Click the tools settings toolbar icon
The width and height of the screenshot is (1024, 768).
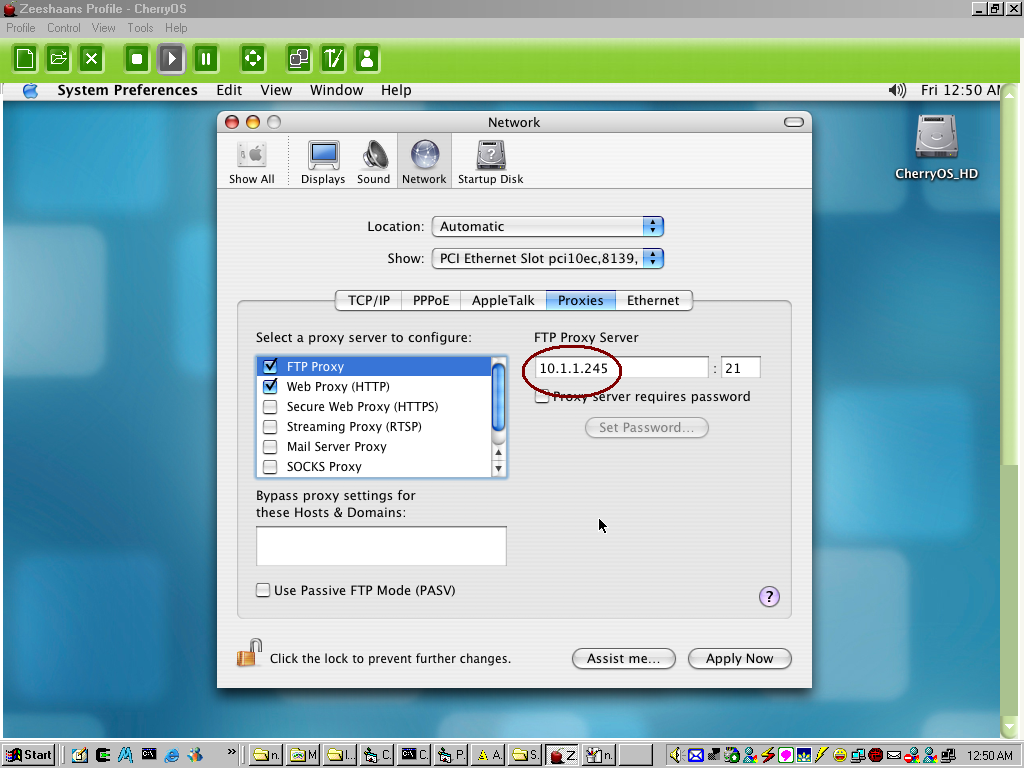(333, 59)
